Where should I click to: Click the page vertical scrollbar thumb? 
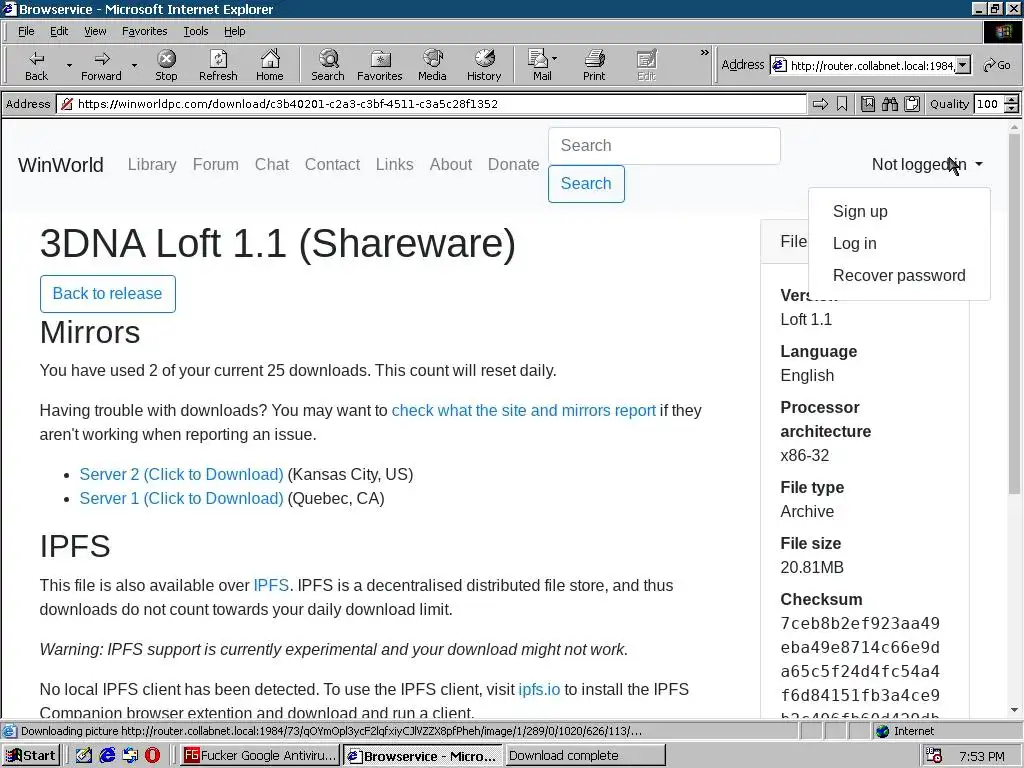pos(1014,313)
